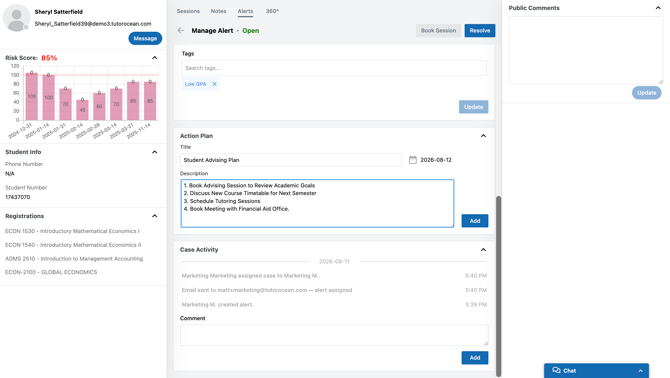Click the 'Email sent' activity entry
The width and height of the screenshot is (670, 378).
point(267,290)
